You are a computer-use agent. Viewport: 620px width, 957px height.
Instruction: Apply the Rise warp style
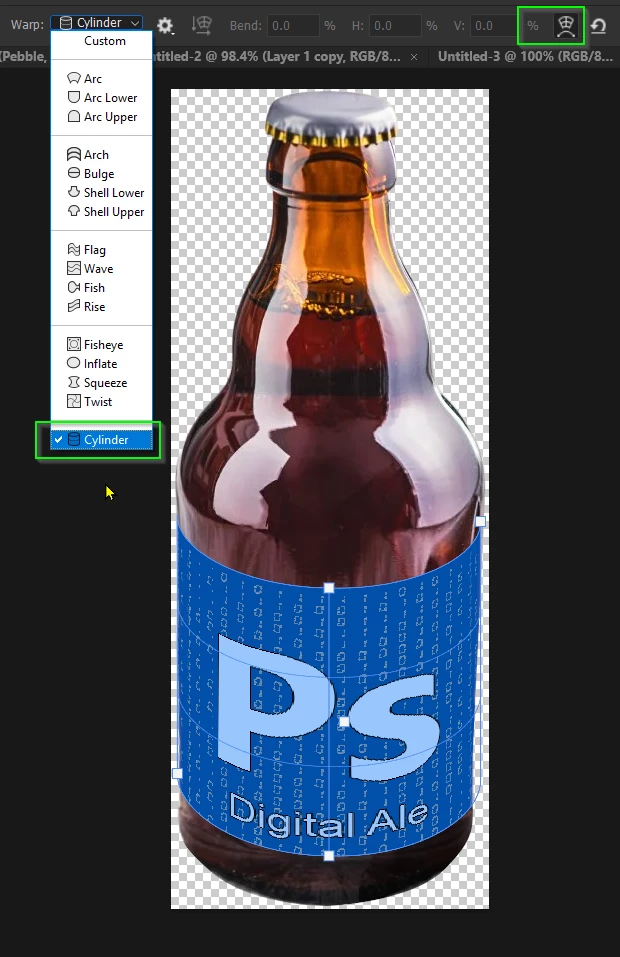click(101, 306)
